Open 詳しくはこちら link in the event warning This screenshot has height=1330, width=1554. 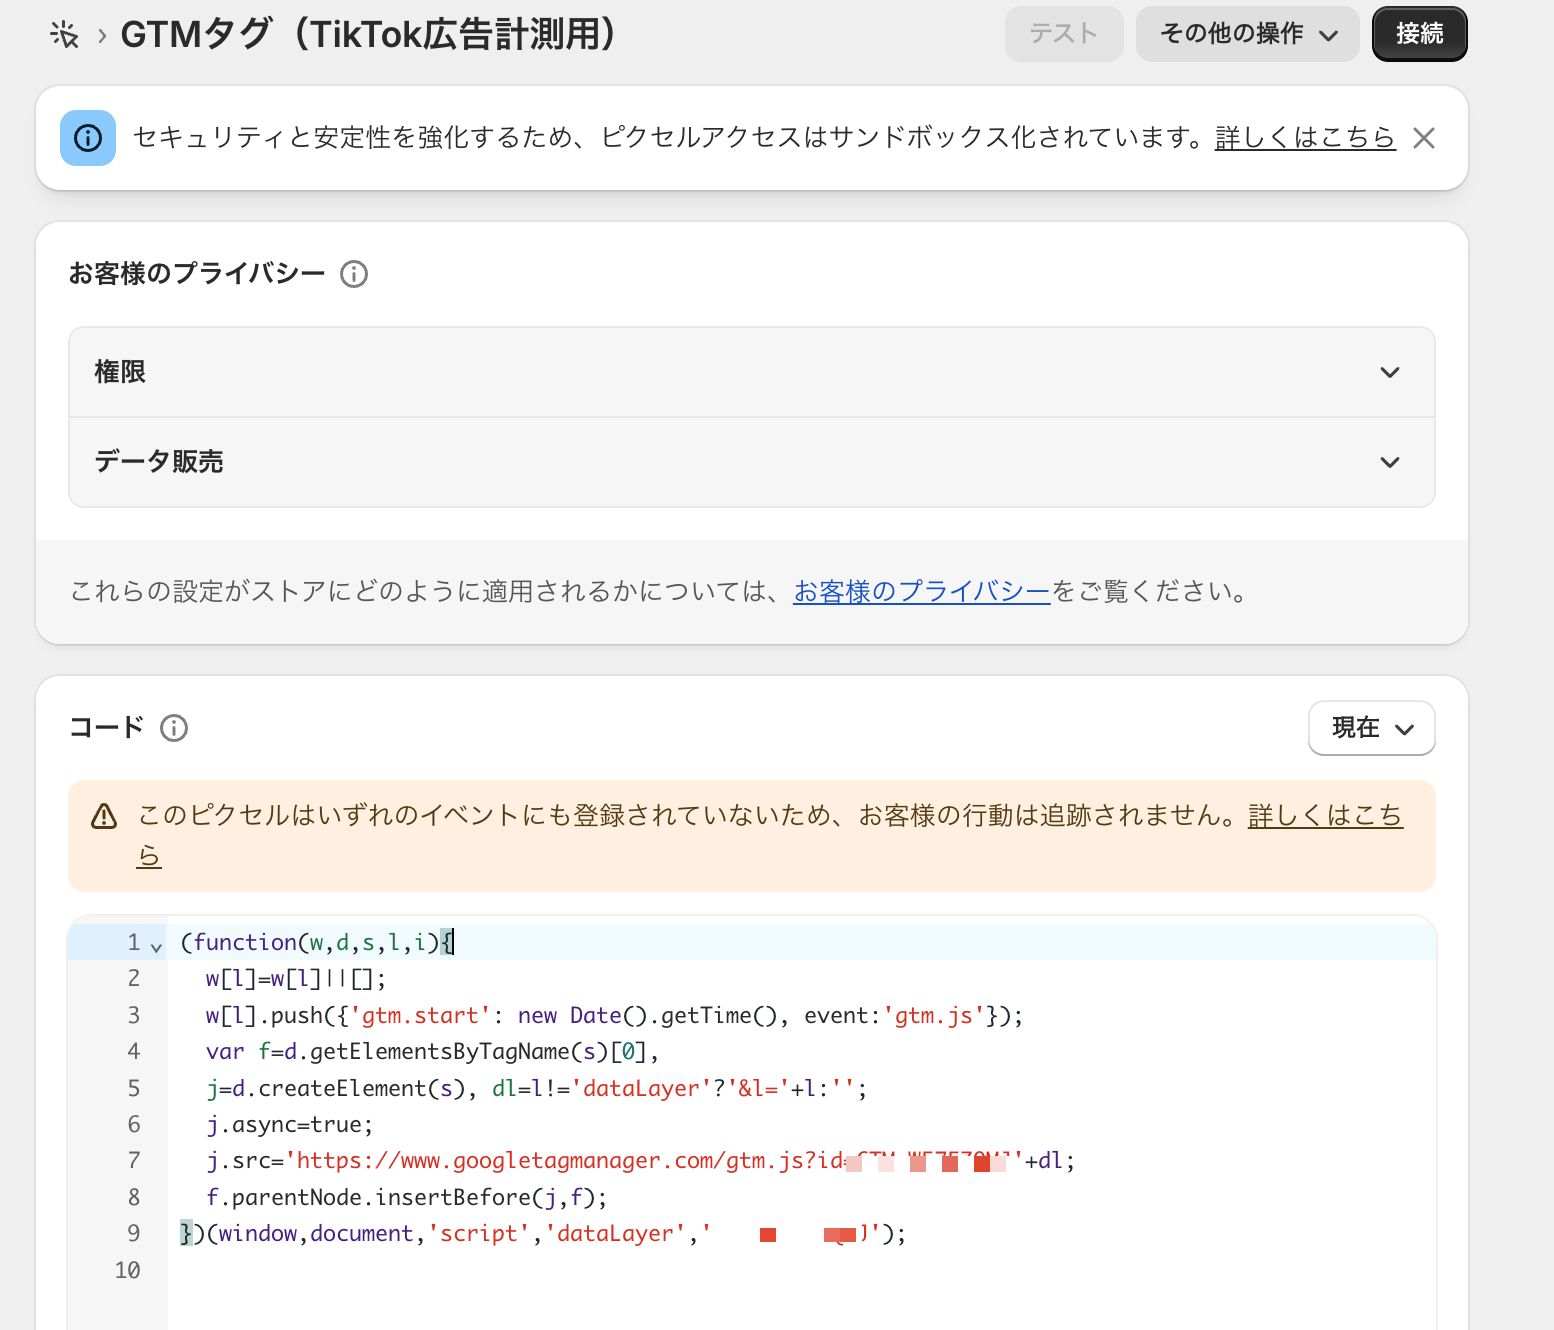1325,816
